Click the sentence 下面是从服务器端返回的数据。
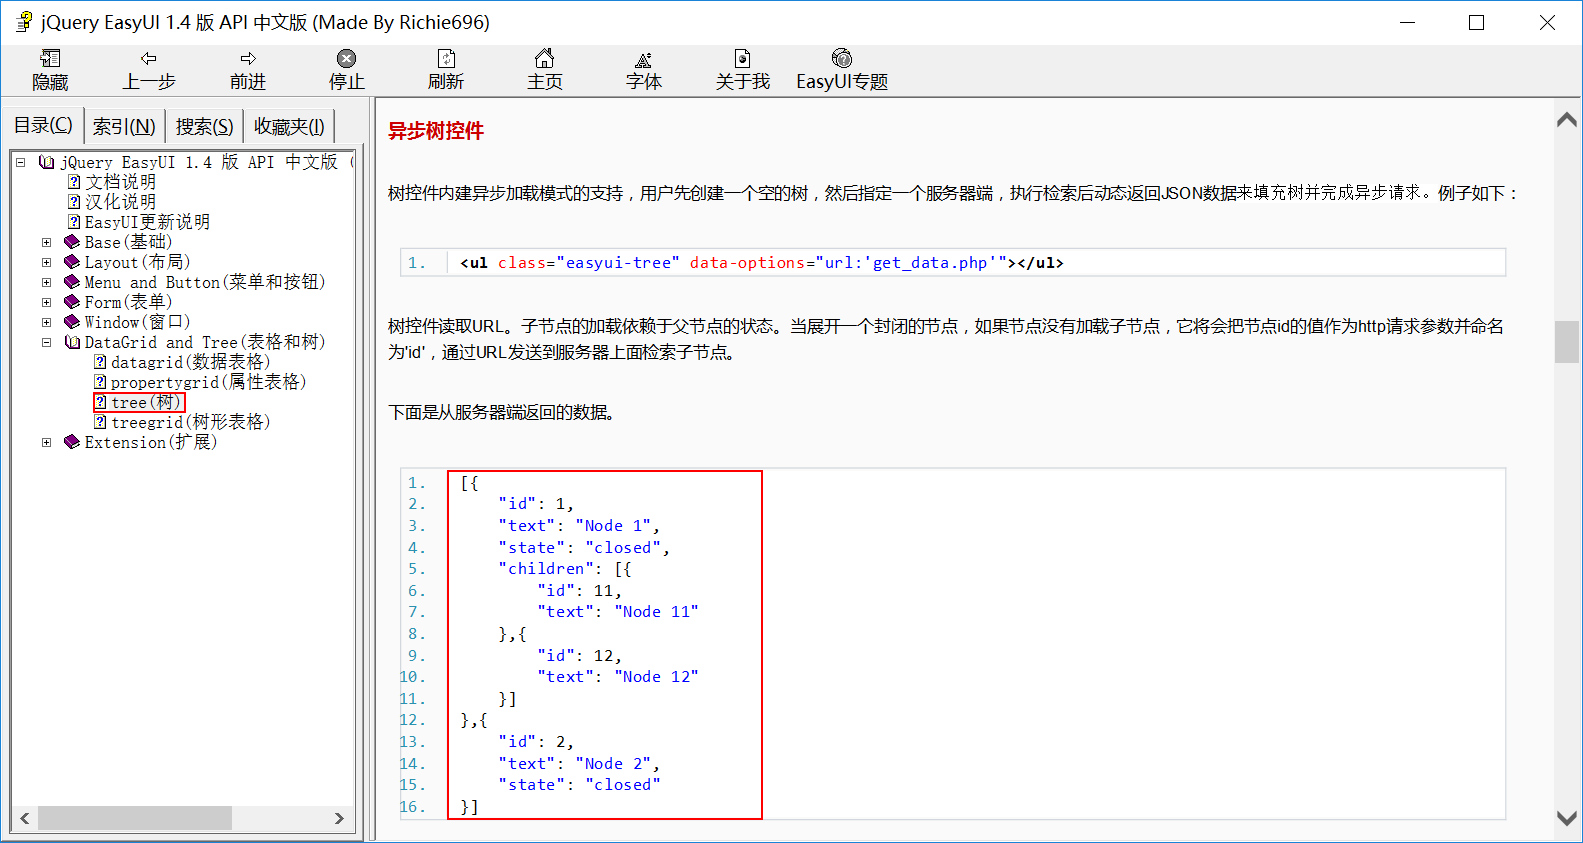 (x=502, y=412)
